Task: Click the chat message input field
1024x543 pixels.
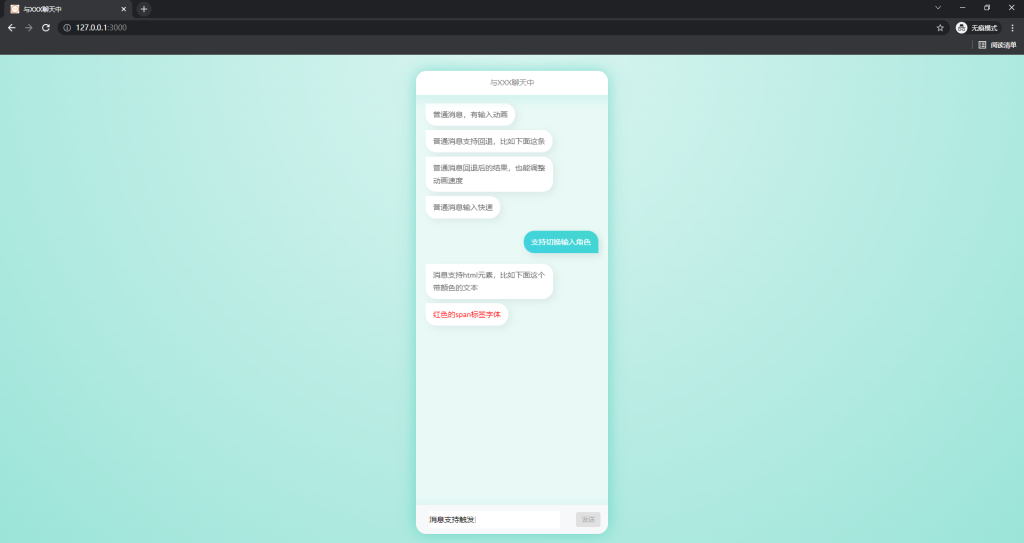Action: pyautogui.click(x=492, y=519)
